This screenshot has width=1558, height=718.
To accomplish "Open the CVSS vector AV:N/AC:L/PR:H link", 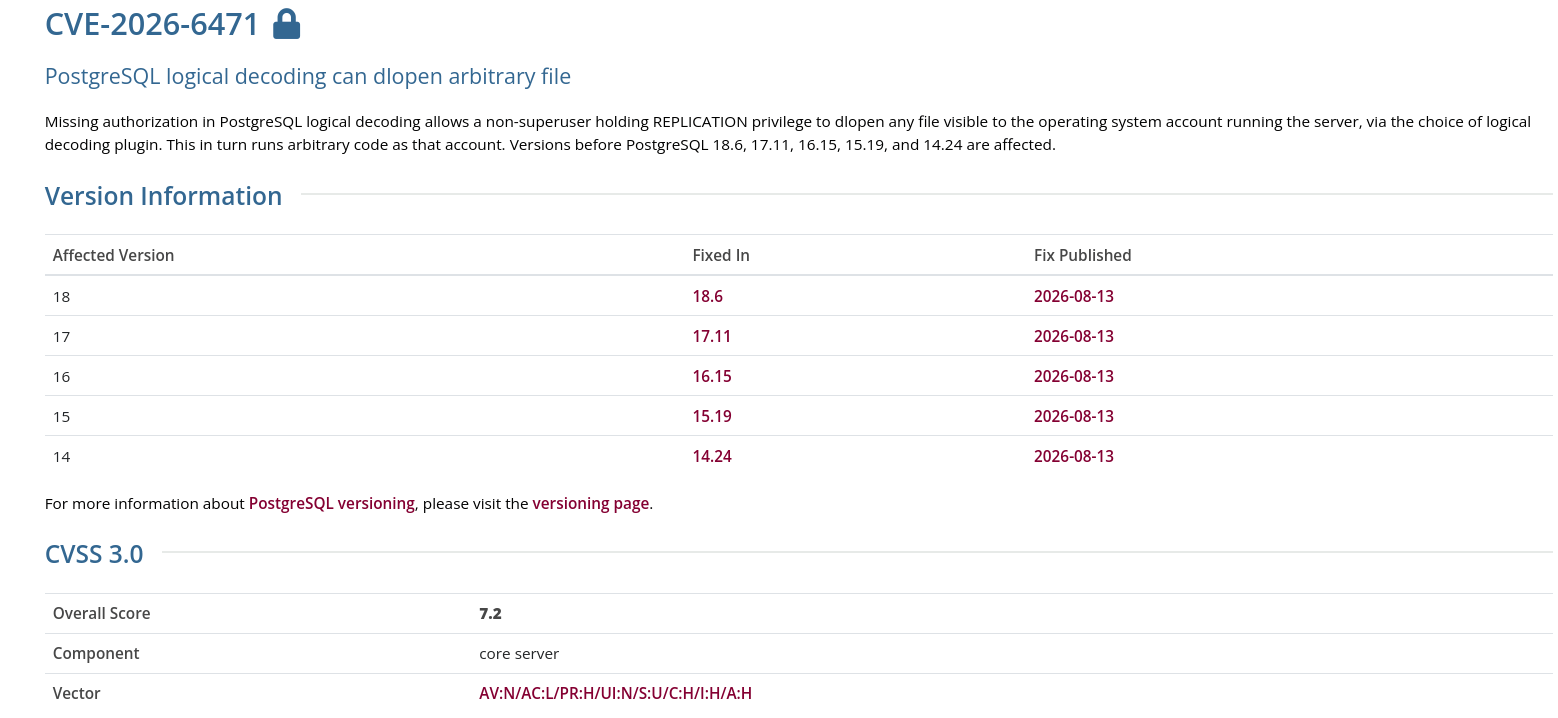I will coord(615,693).
